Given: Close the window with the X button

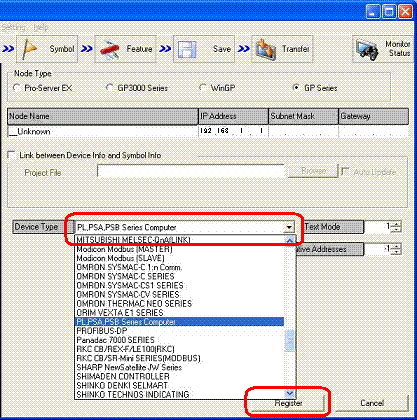Looking at the screenshot, I should coord(405,12).
